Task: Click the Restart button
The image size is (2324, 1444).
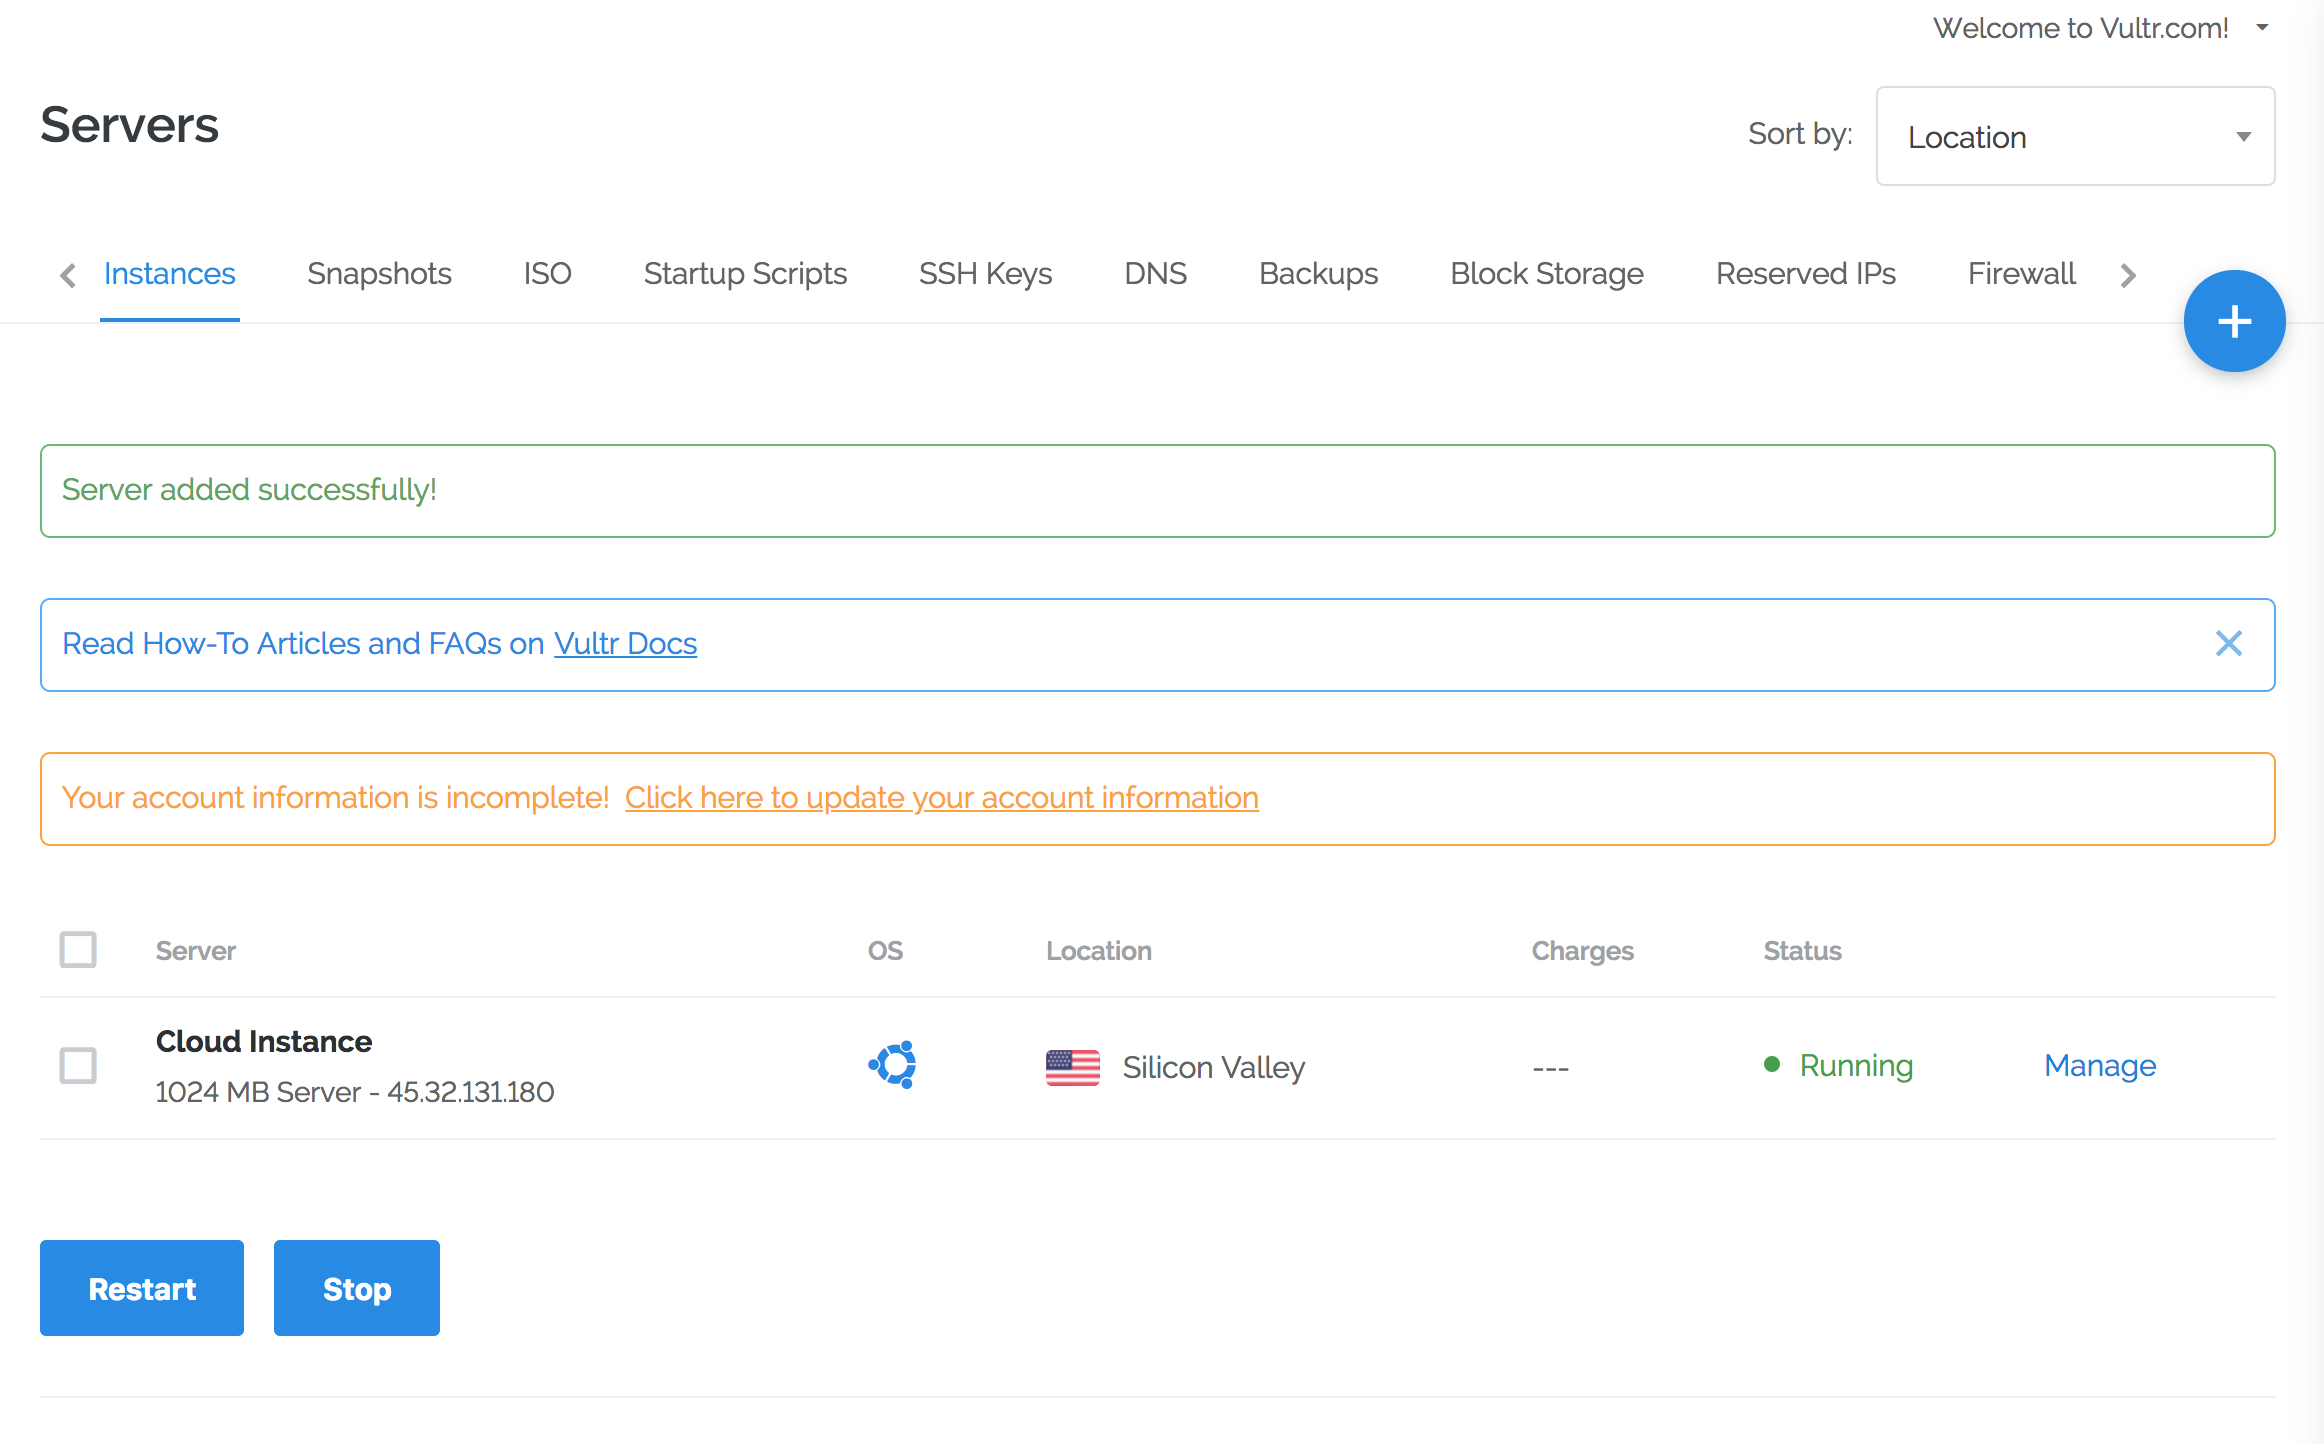Action: coord(142,1288)
